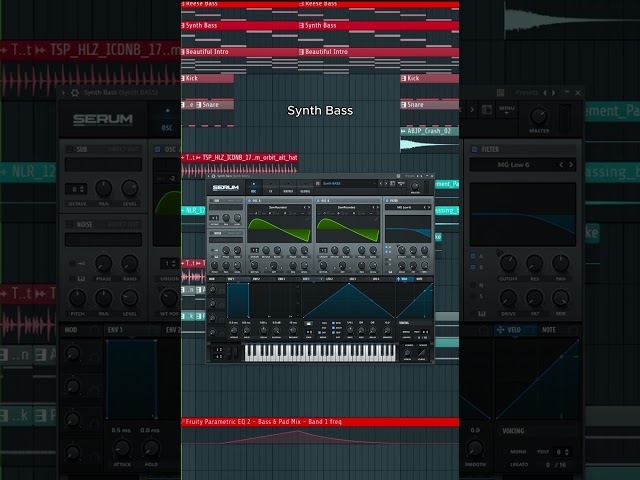
Task: Toggle OSC A power switch
Action: tap(249, 200)
